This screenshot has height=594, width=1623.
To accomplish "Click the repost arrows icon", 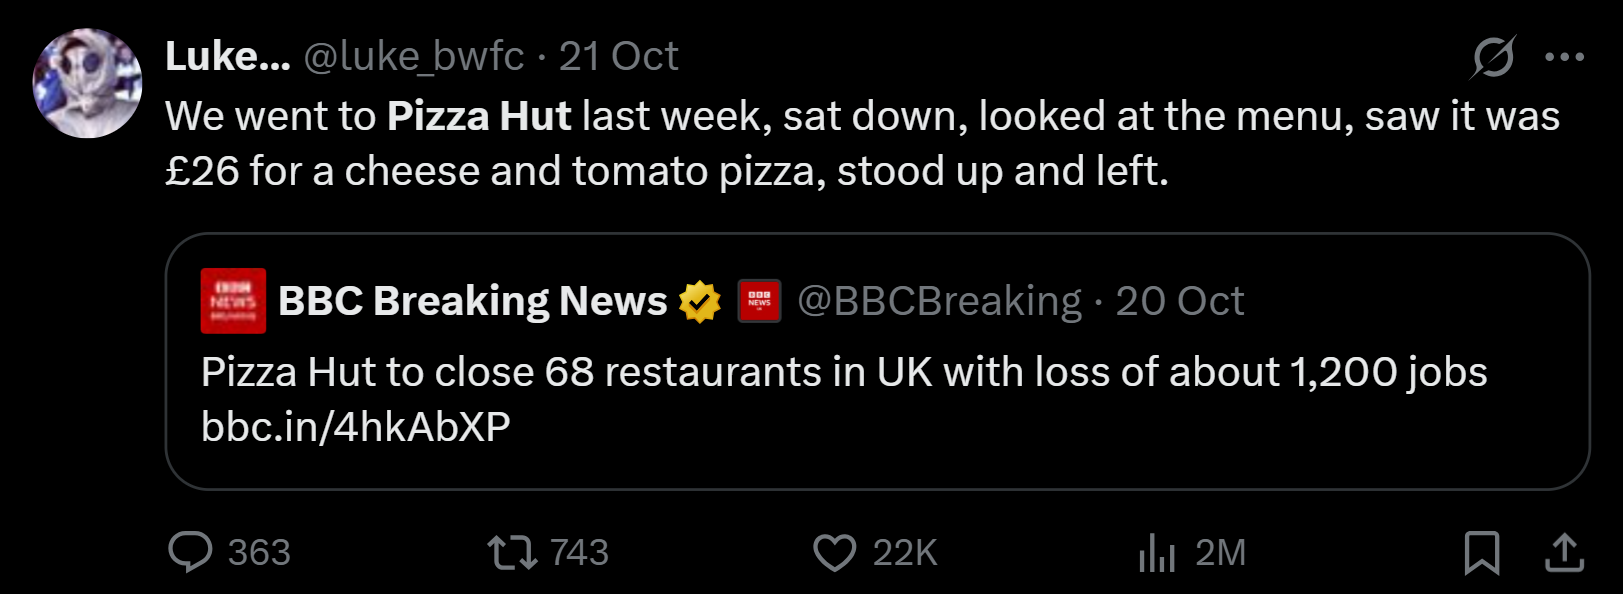I will pos(512,552).
